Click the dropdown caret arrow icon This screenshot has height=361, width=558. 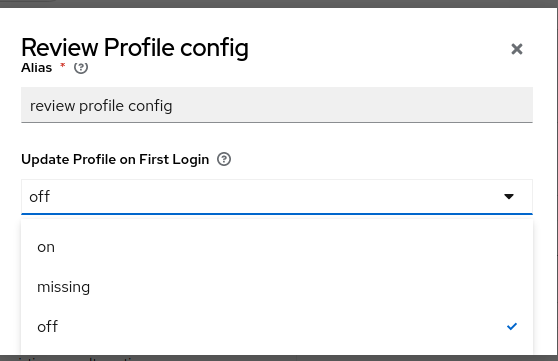pos(509,197)
